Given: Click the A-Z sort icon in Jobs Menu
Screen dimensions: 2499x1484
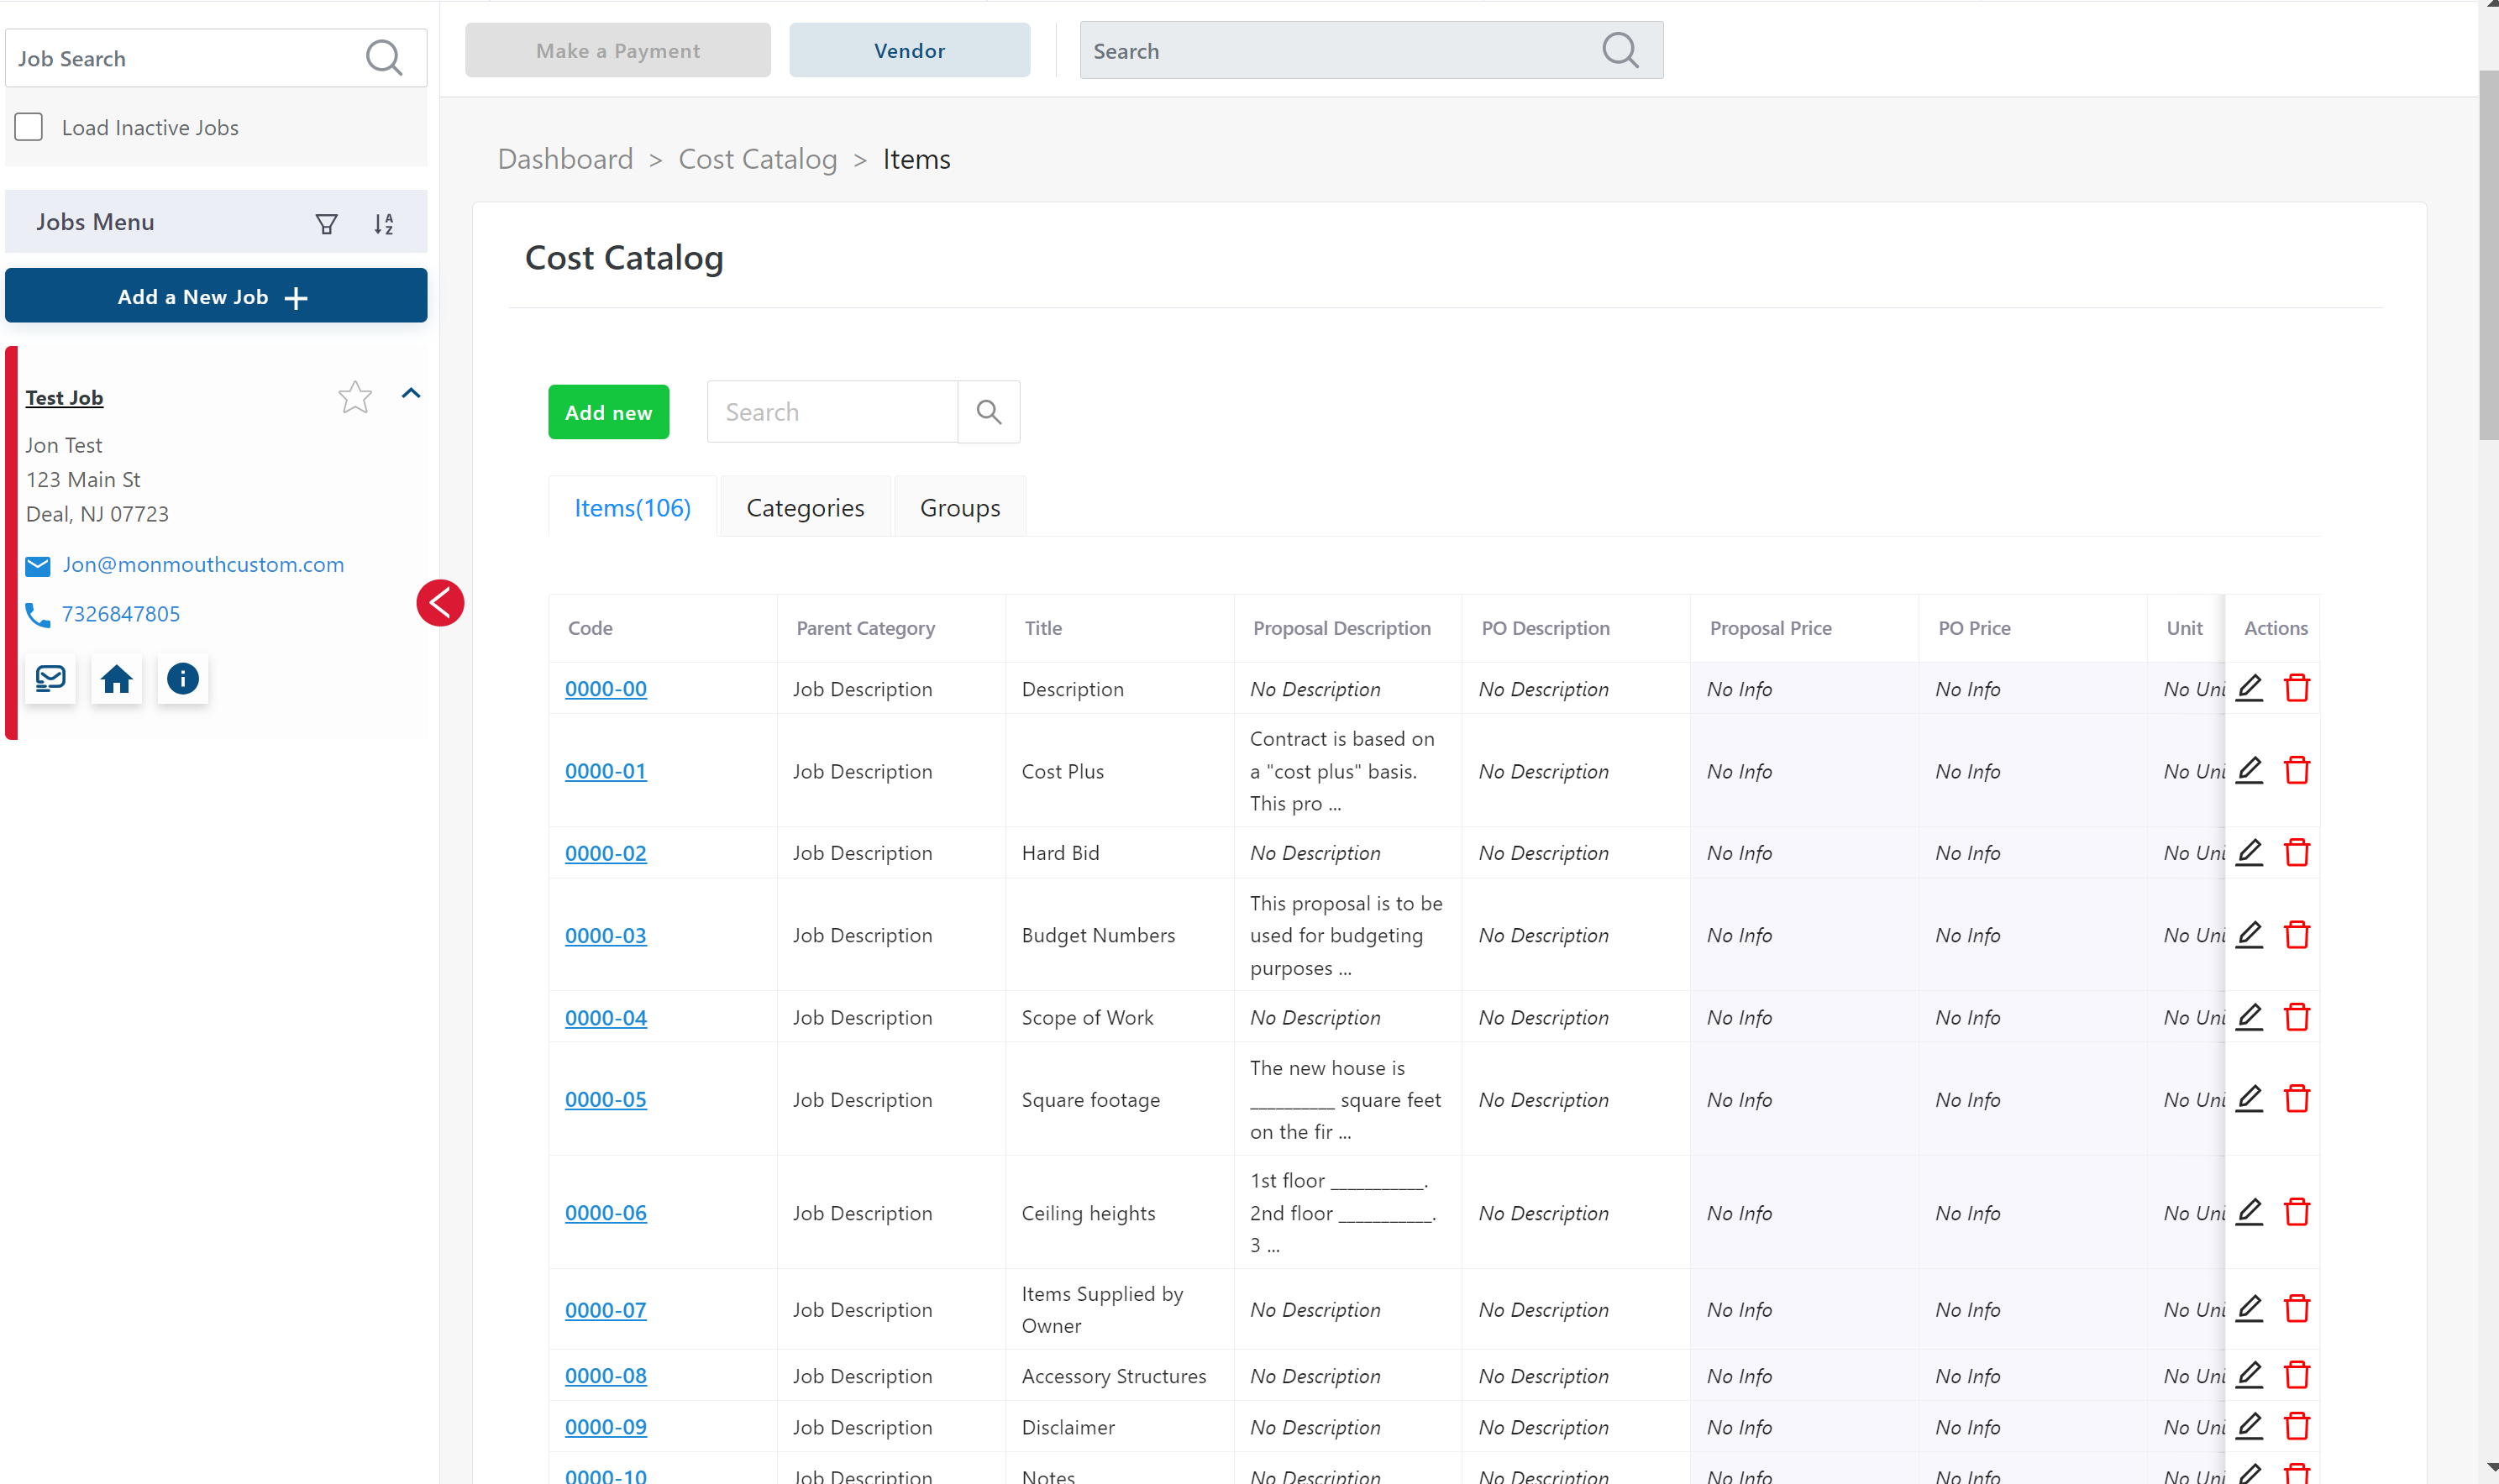Looking at the screenshot, I should tap(383, 224).
